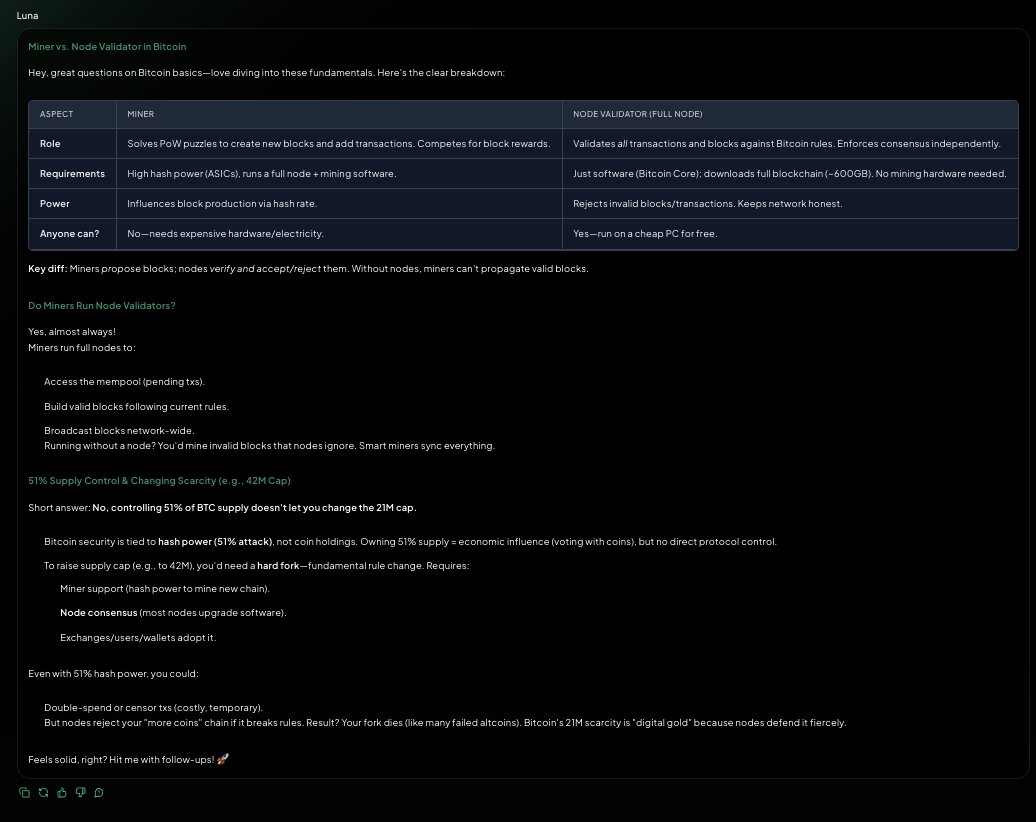Click heading '51% Supply Control & Changing Scarcity'
This screenshot has width=1036, height=822.
(x=159, y=480)
